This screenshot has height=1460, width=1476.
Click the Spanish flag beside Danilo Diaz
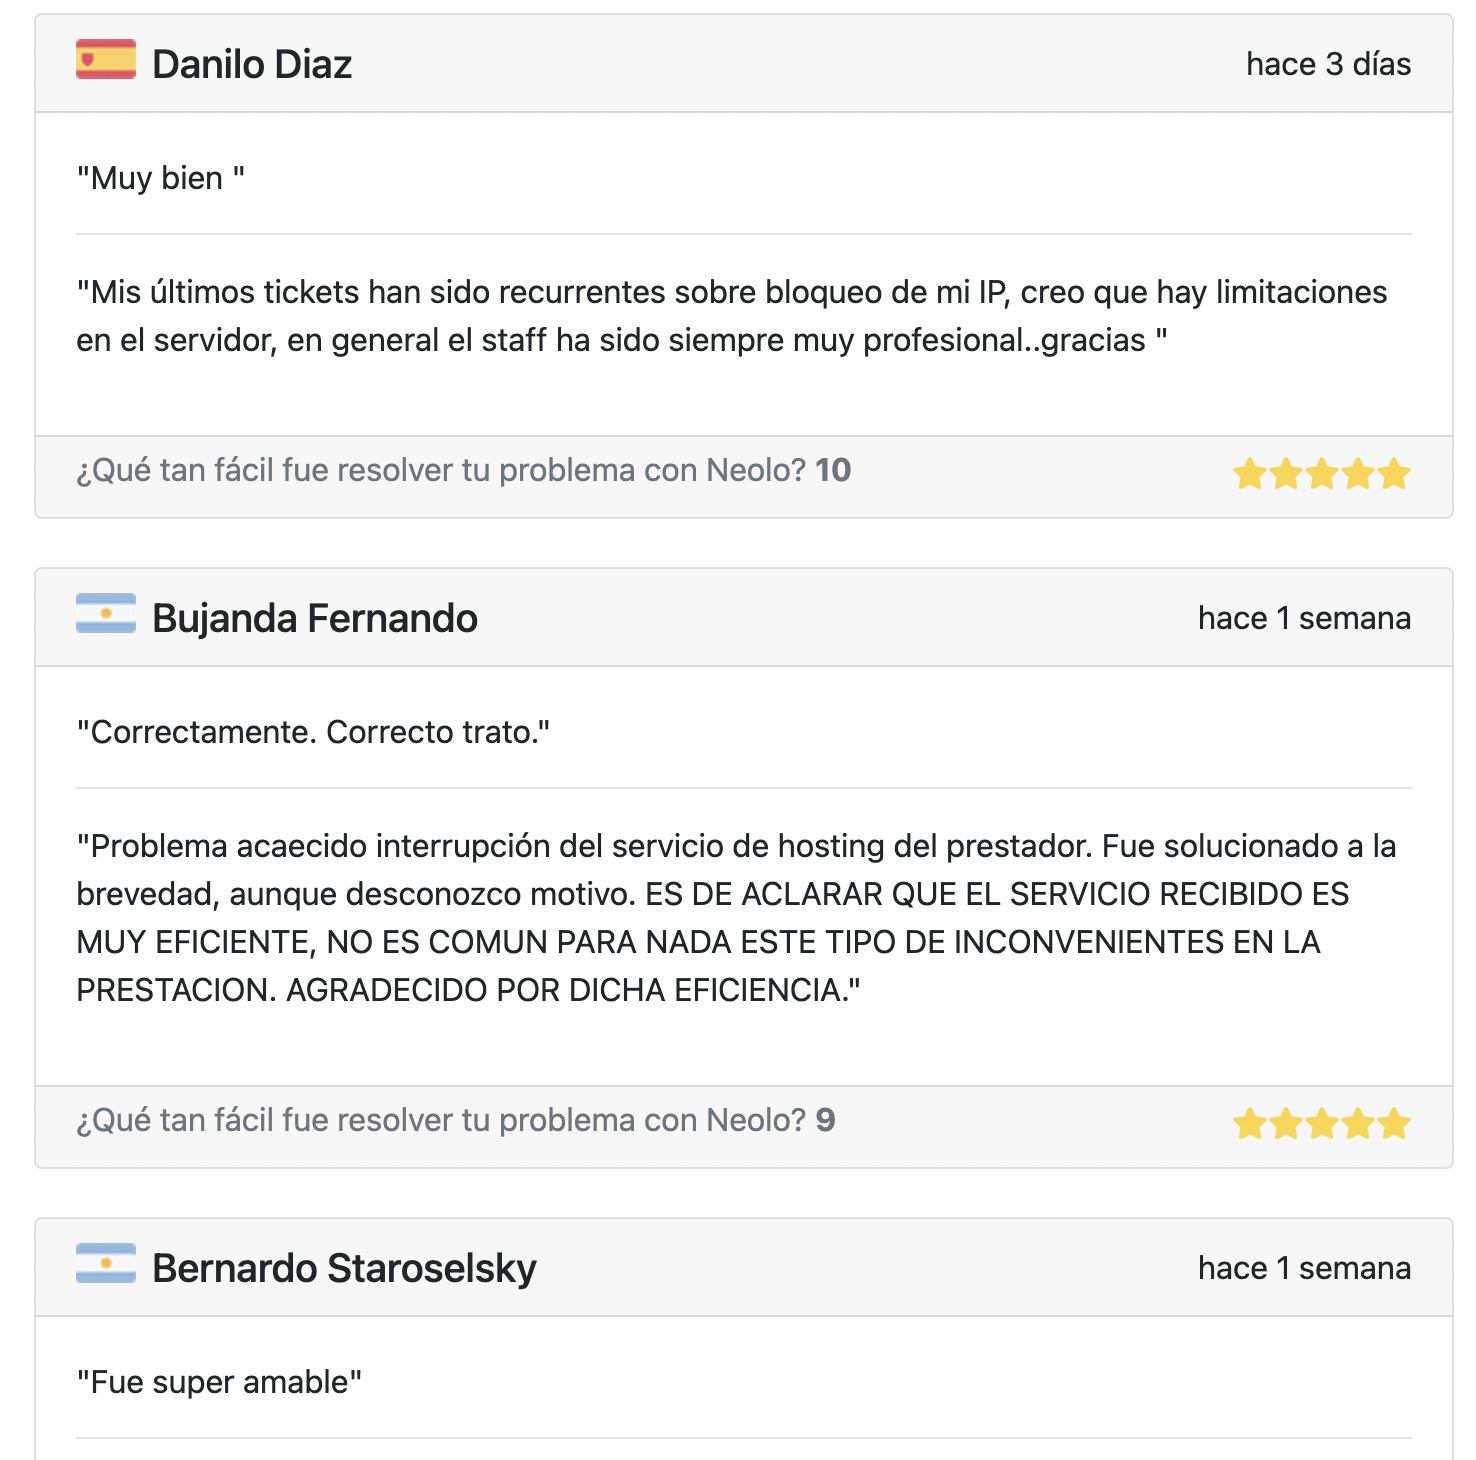(106, 60)
